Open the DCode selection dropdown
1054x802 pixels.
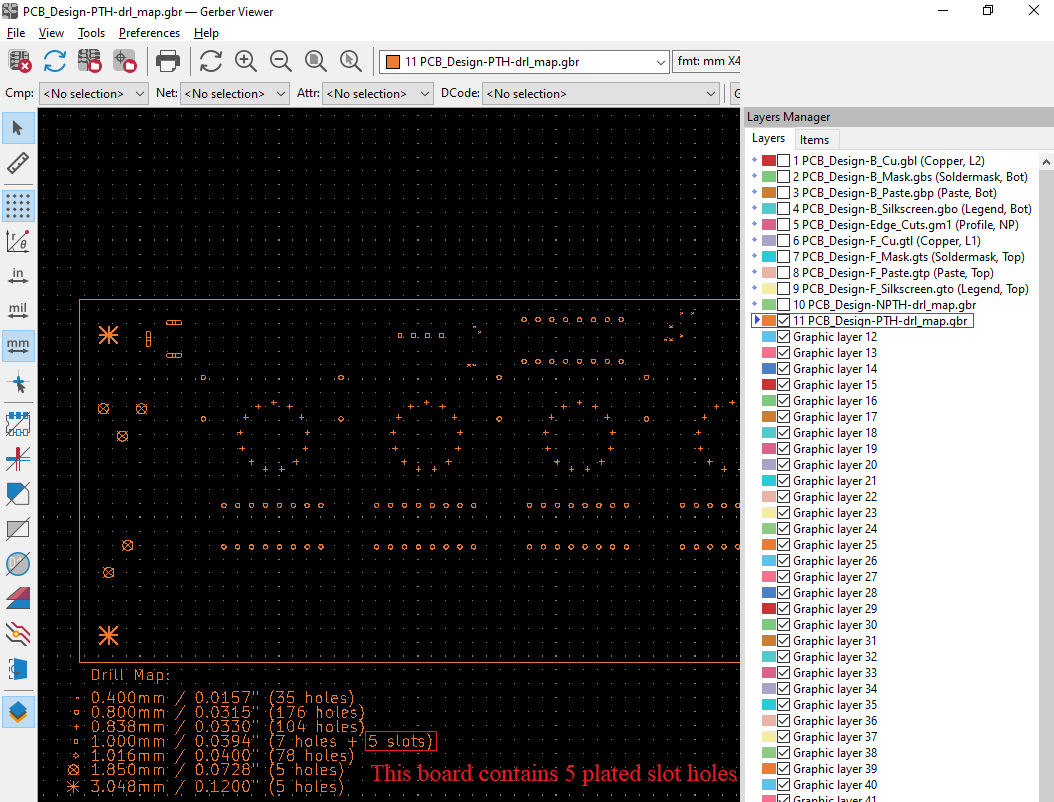[x=600, y=93]
